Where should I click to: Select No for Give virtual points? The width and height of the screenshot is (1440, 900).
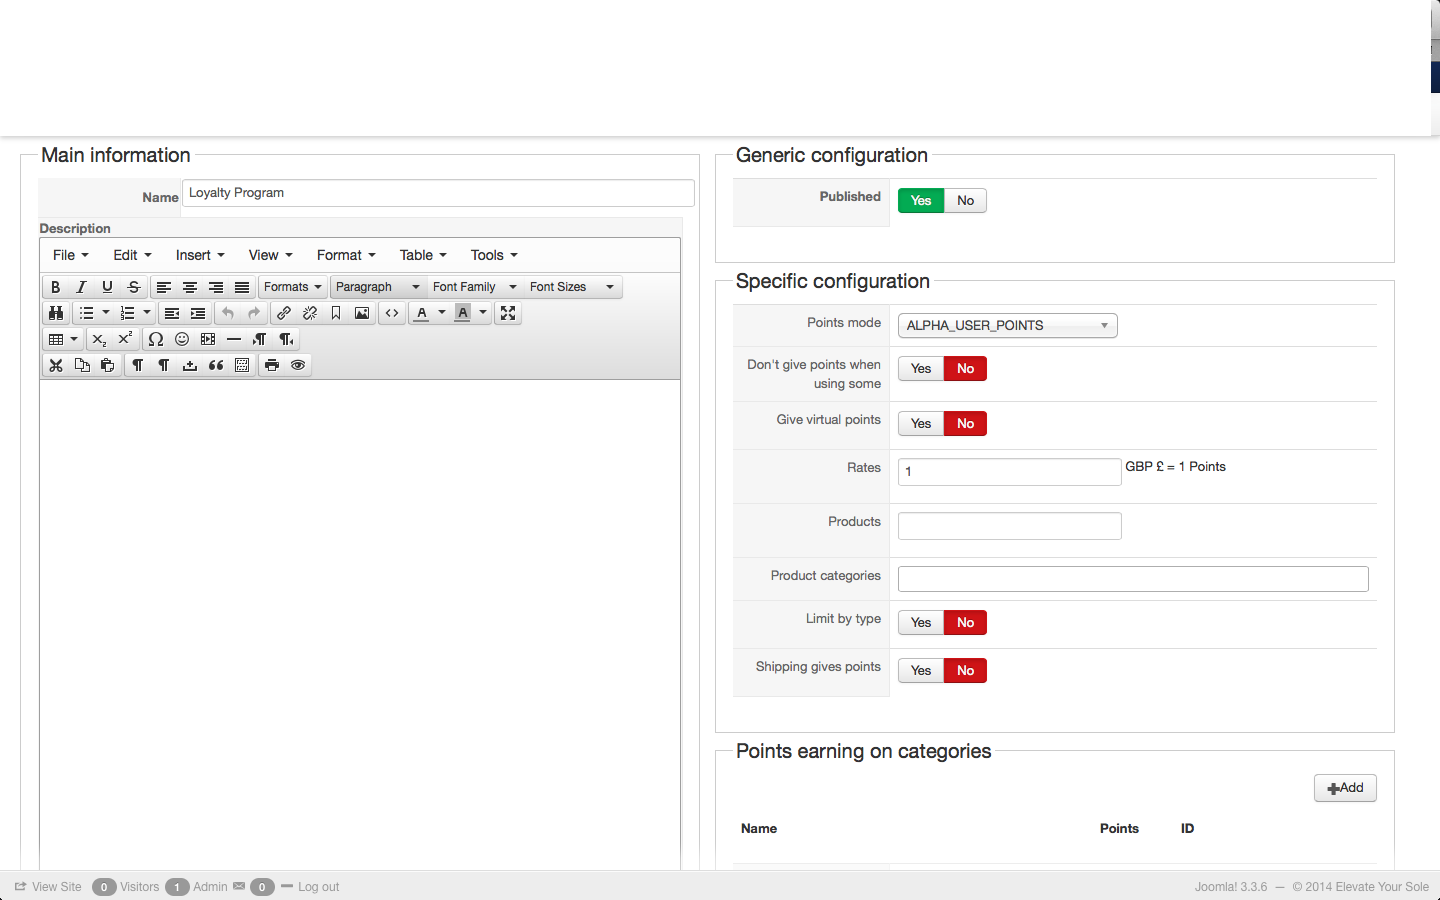(x=965, y=424)
